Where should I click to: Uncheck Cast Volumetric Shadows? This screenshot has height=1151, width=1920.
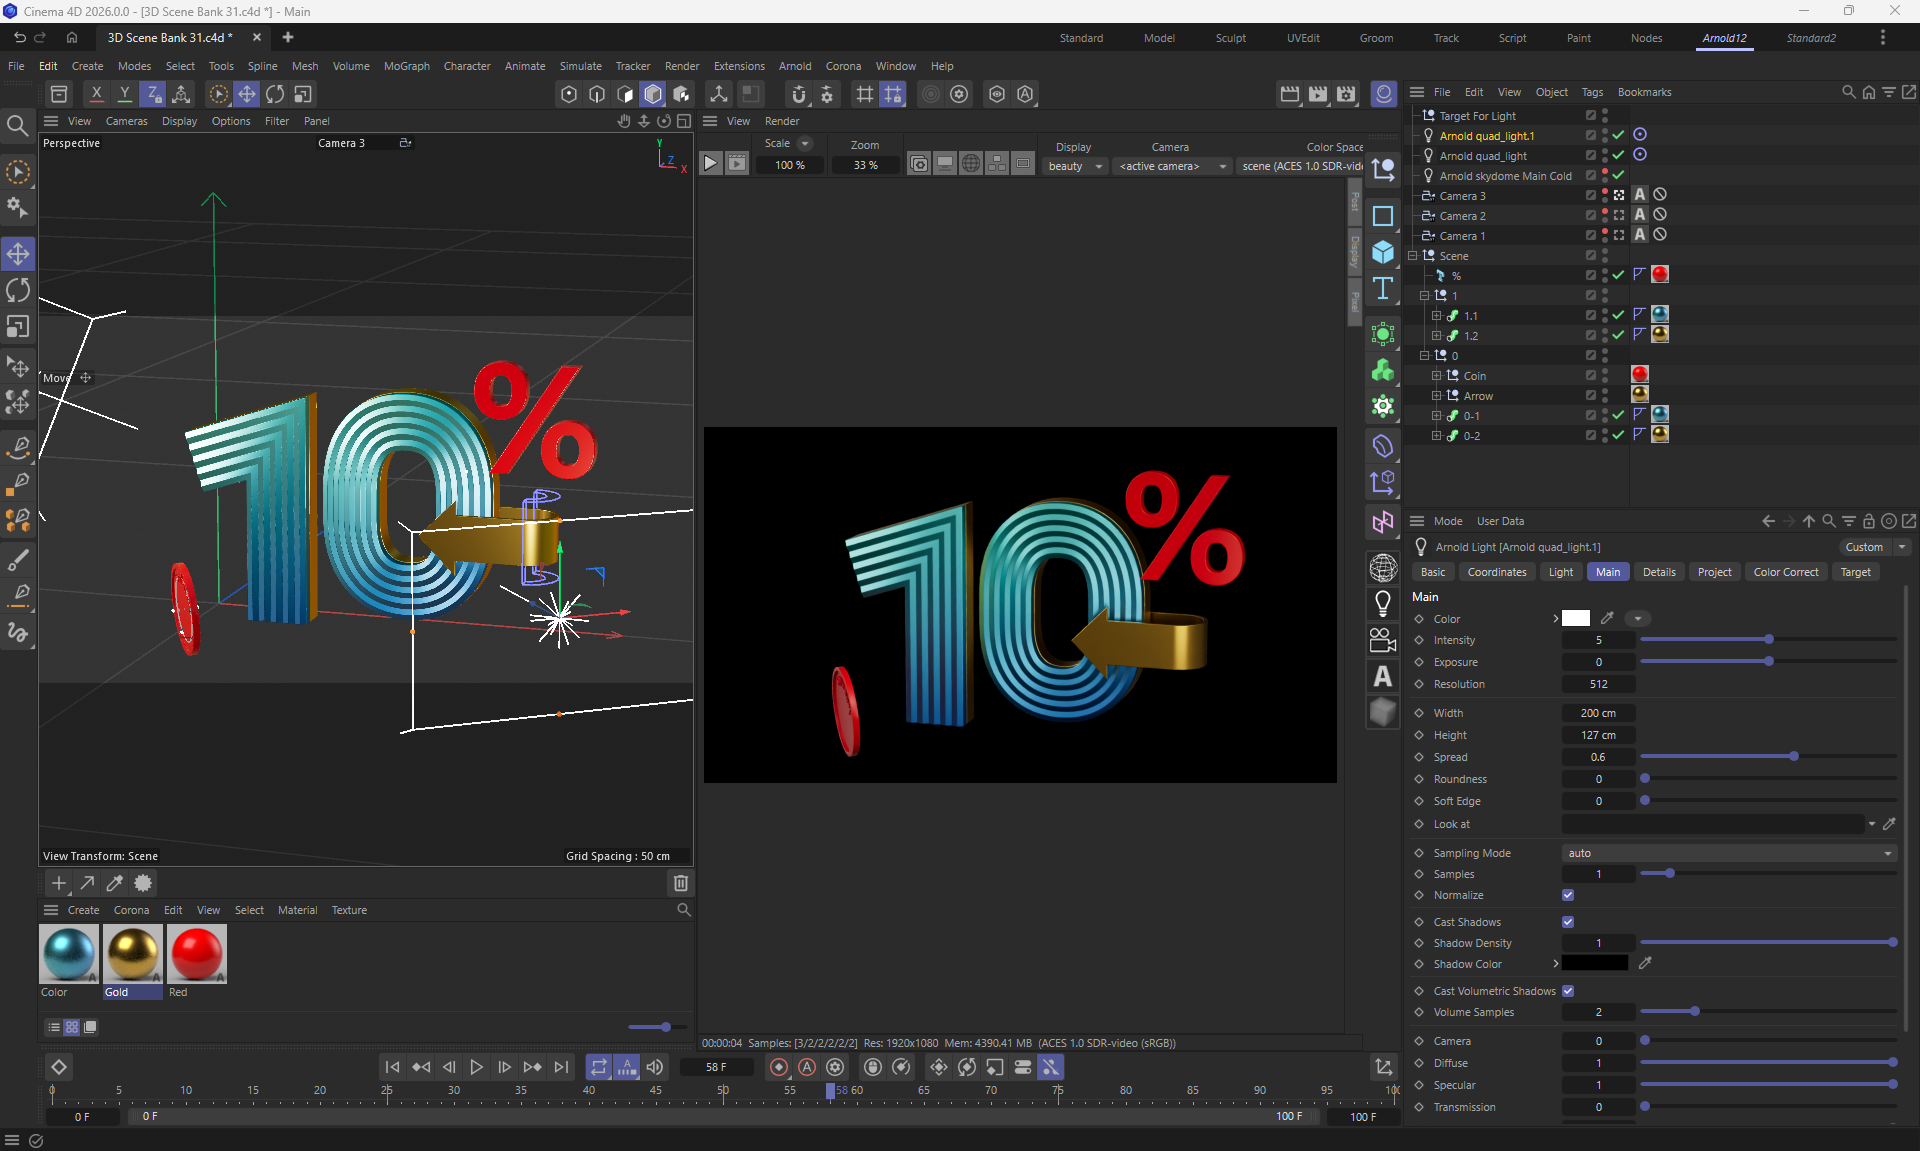[x=1568, y=991]
